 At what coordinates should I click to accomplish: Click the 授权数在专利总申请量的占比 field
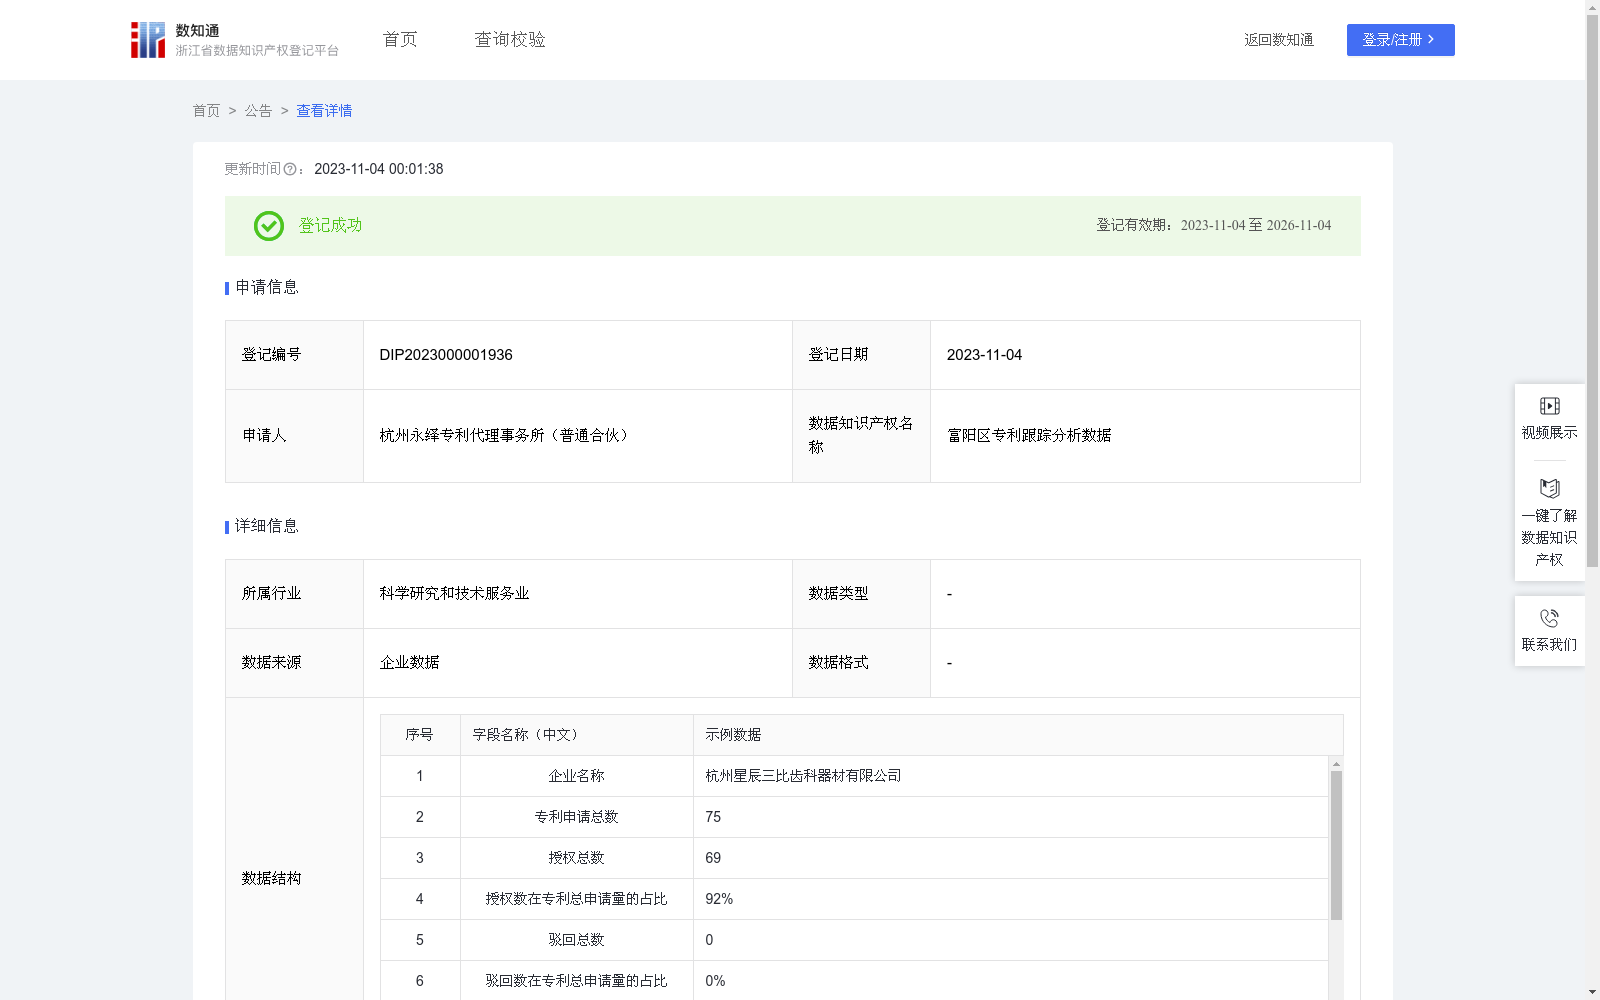pos(576,899)
